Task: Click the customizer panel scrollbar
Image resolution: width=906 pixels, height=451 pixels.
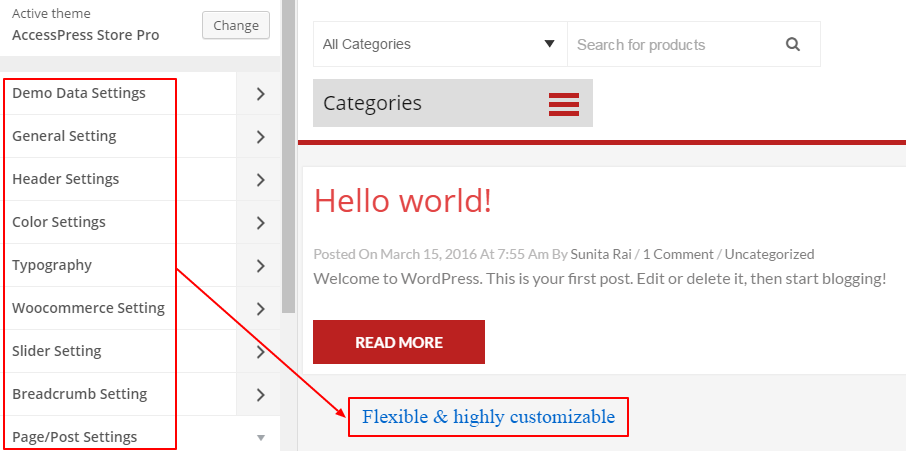Action: [x=289, y=150]
